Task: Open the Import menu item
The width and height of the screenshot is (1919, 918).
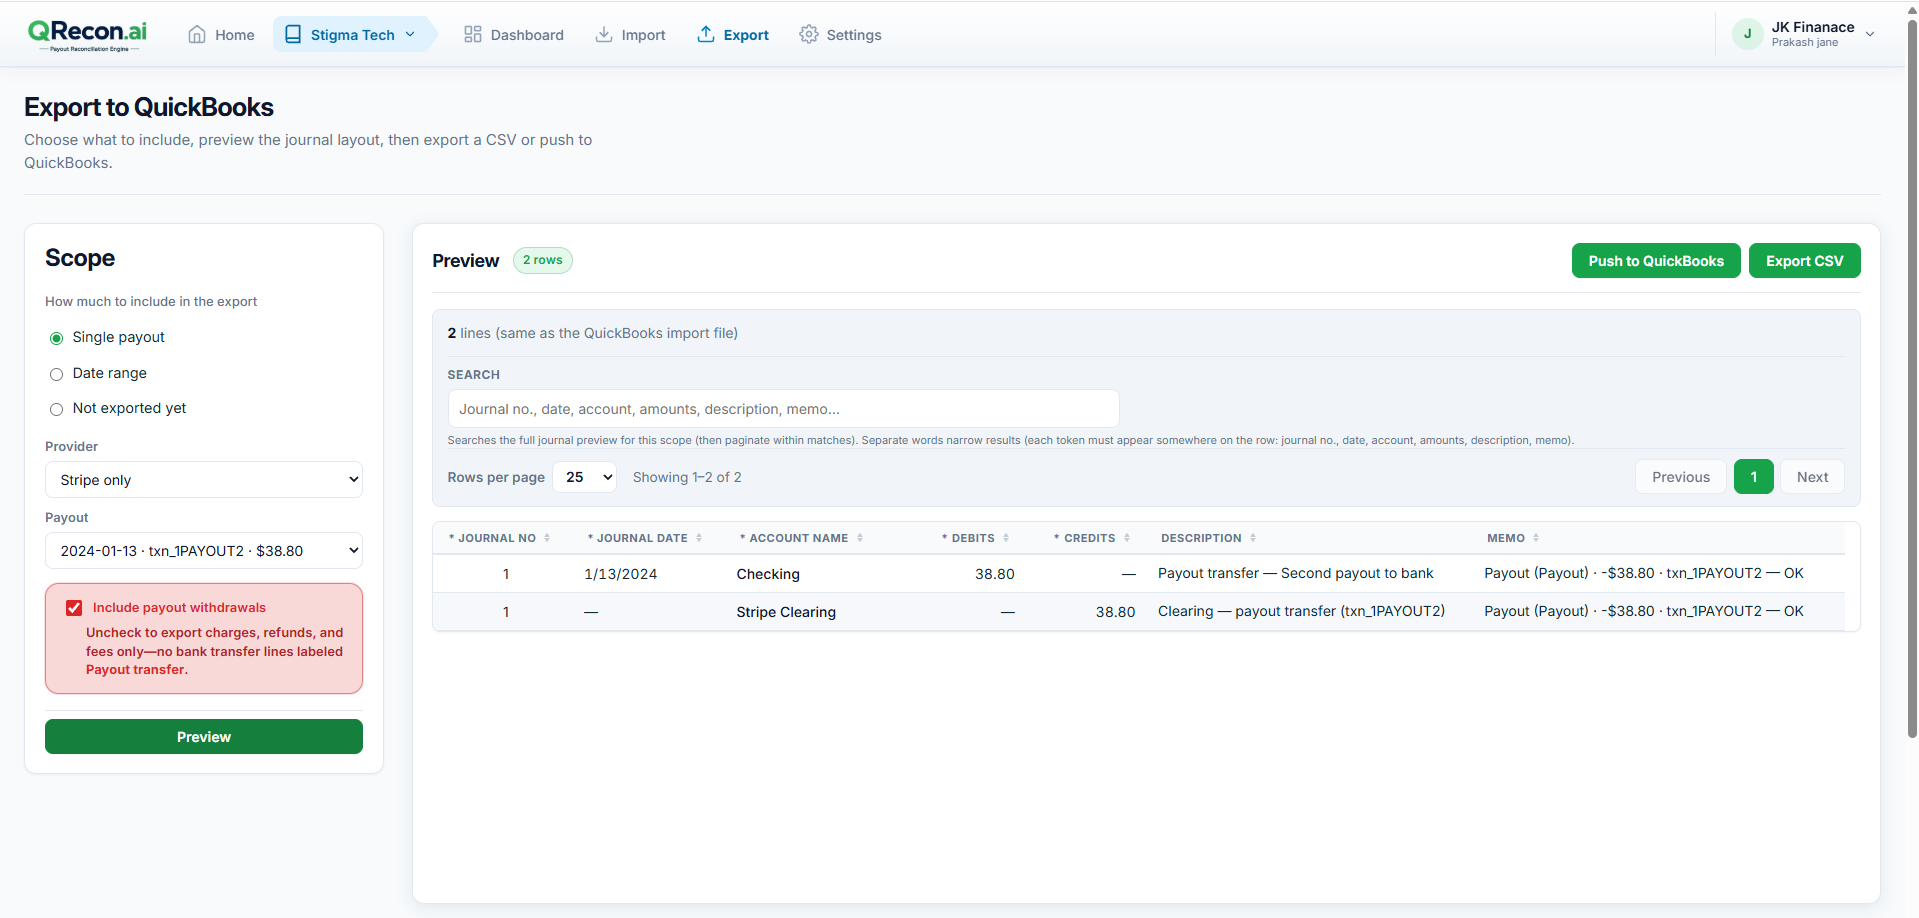Action: click(630, 35)
